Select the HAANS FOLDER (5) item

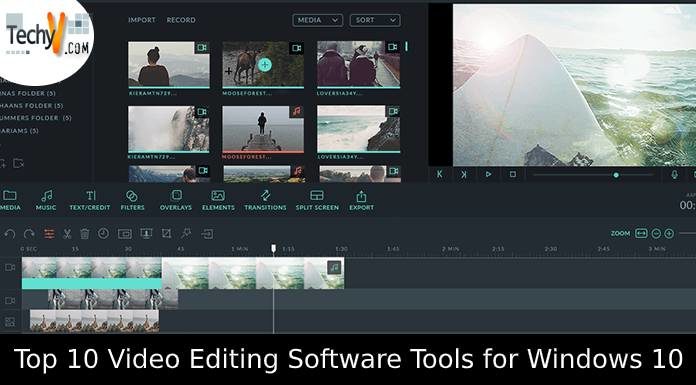[x=32, y=106]
